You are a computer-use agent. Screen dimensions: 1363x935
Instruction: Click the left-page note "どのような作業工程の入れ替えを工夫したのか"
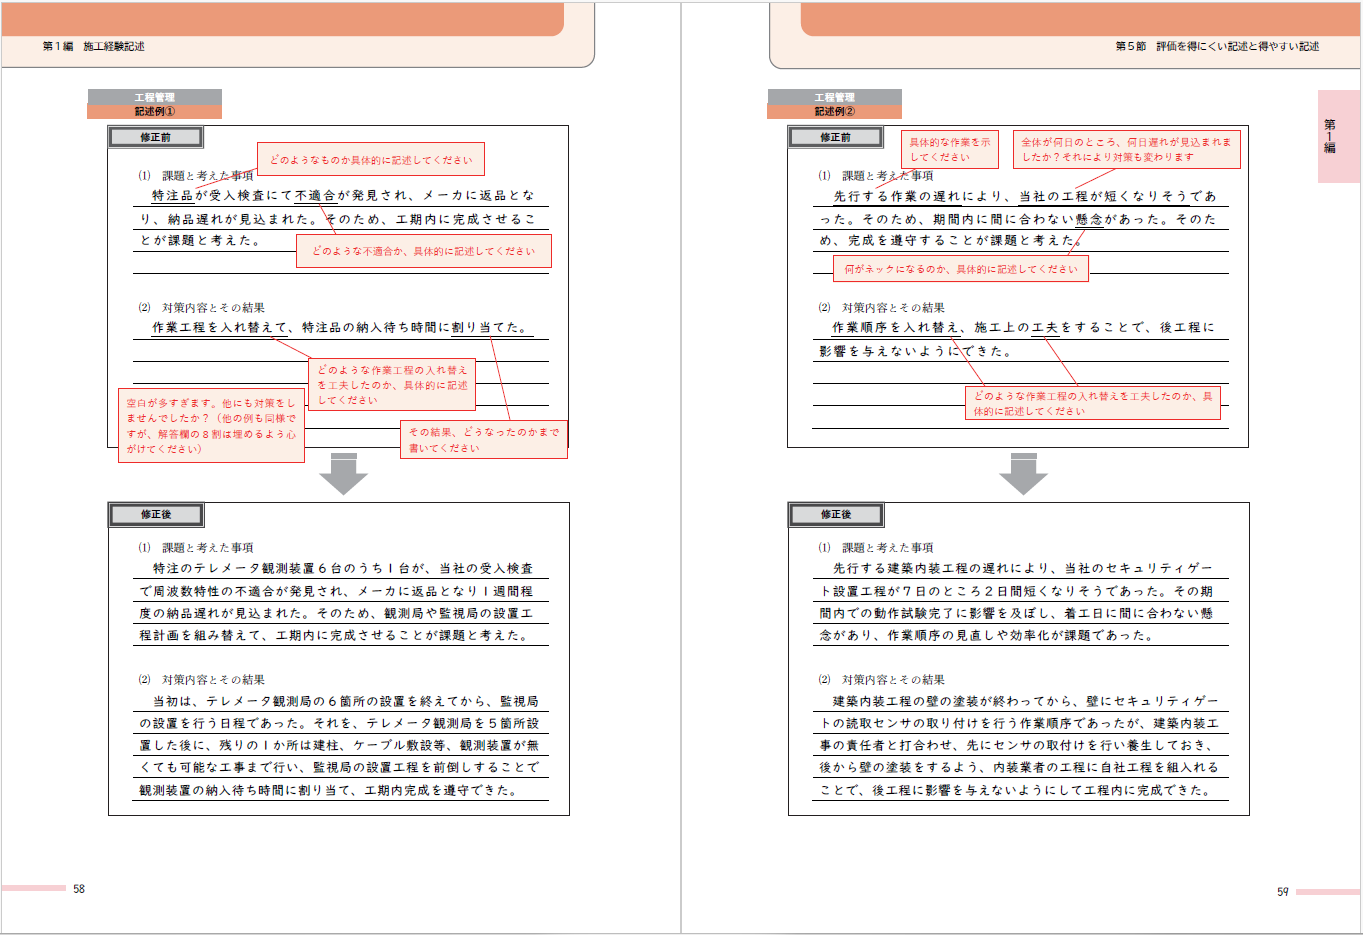point(392,385)
